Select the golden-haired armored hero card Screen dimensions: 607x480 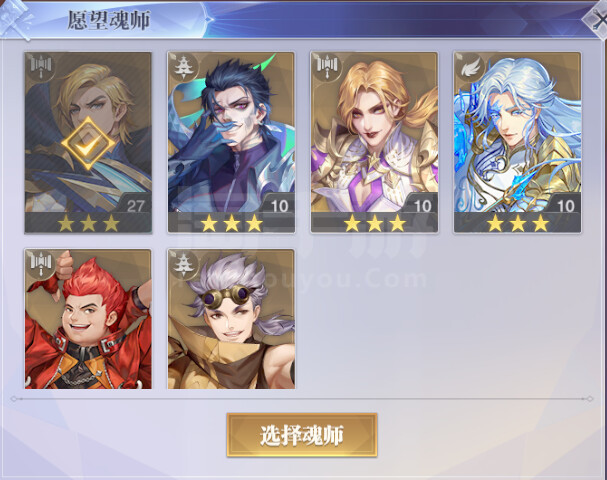pos(374,142)
